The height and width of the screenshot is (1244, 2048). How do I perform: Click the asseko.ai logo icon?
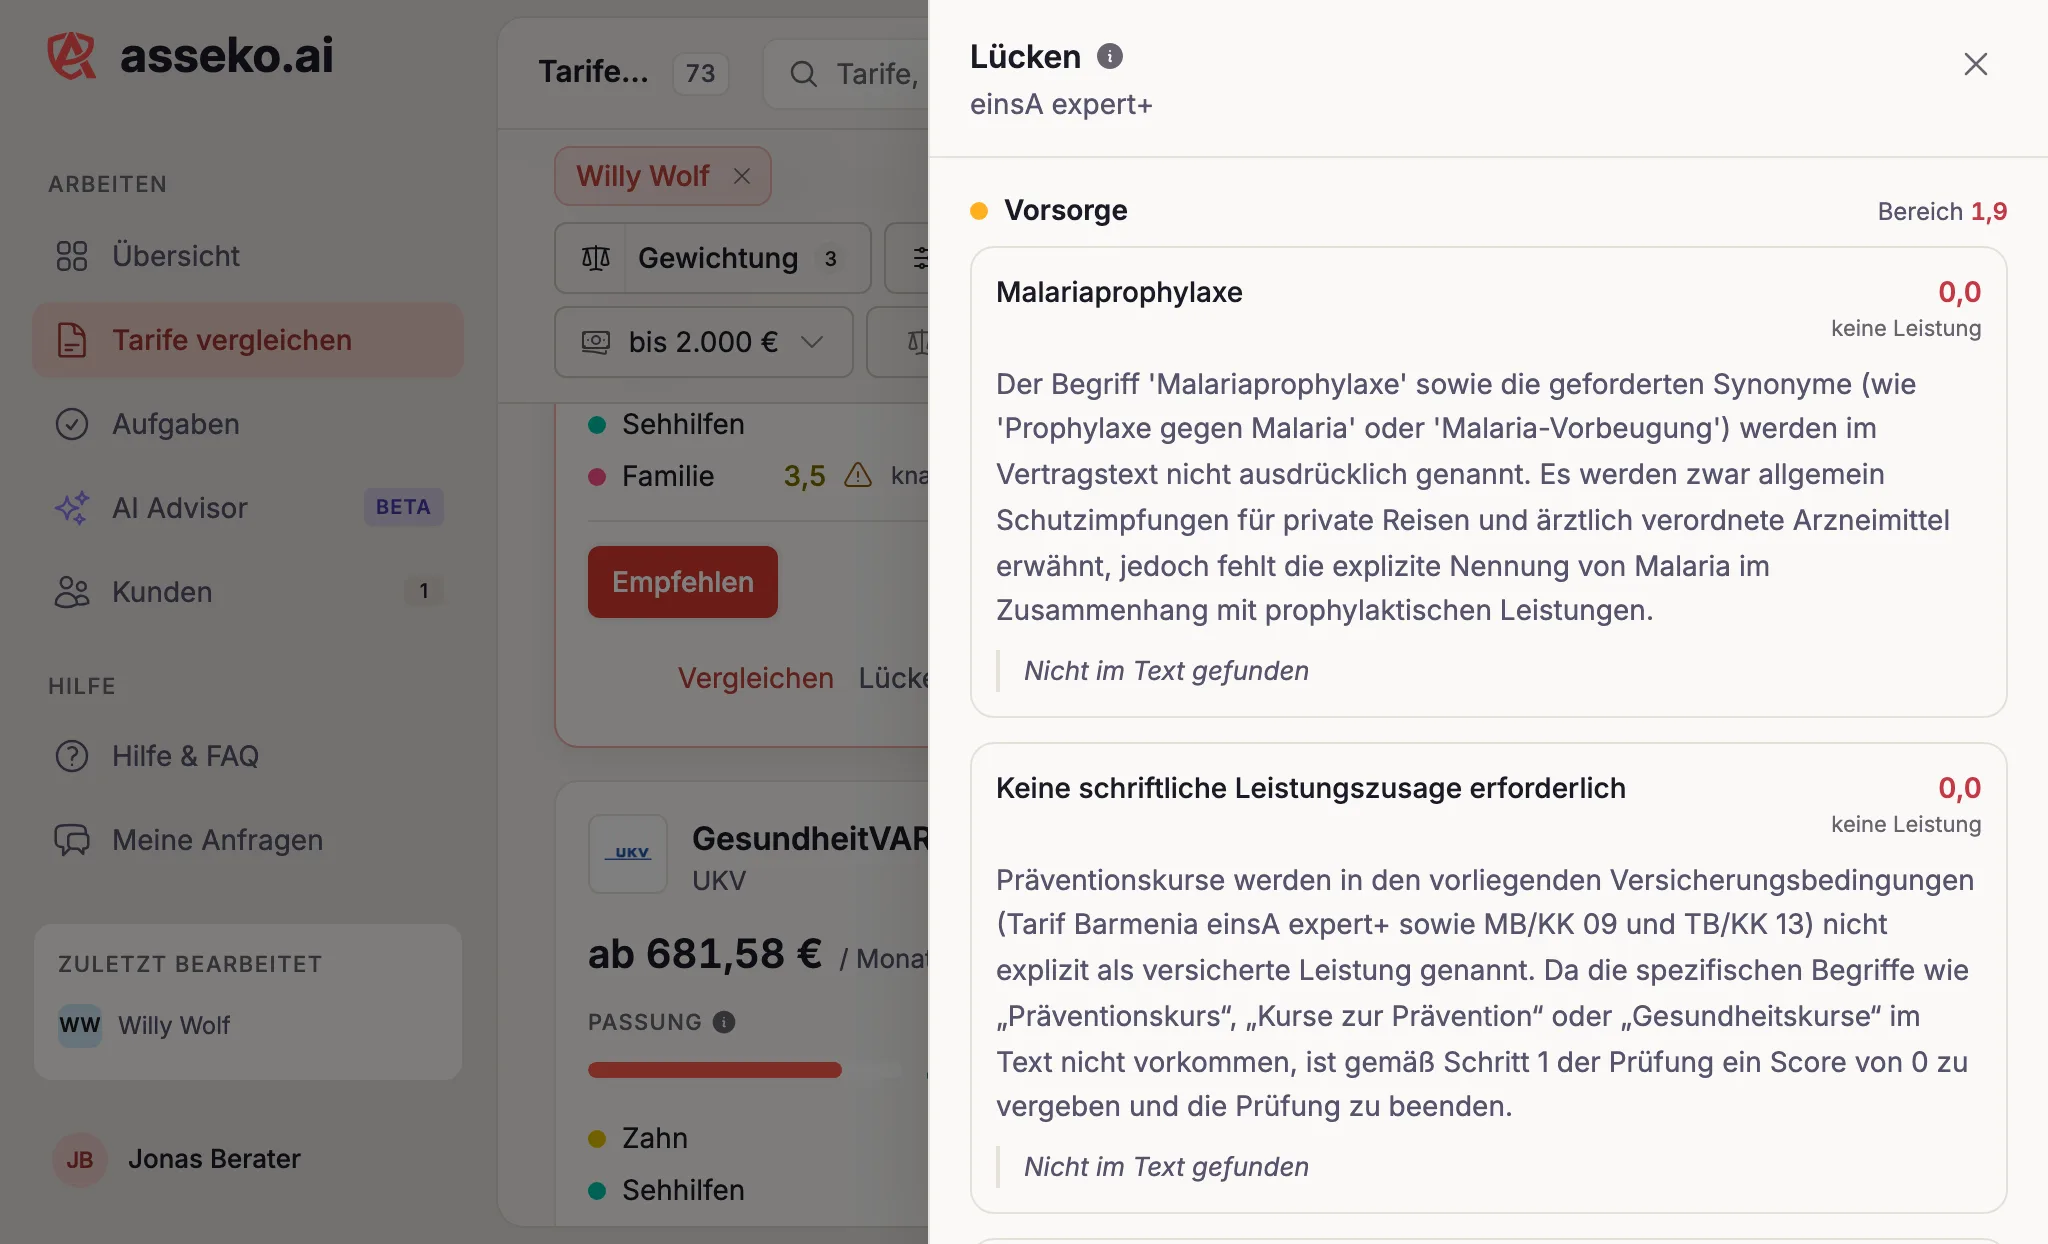(x=72, y=55)
